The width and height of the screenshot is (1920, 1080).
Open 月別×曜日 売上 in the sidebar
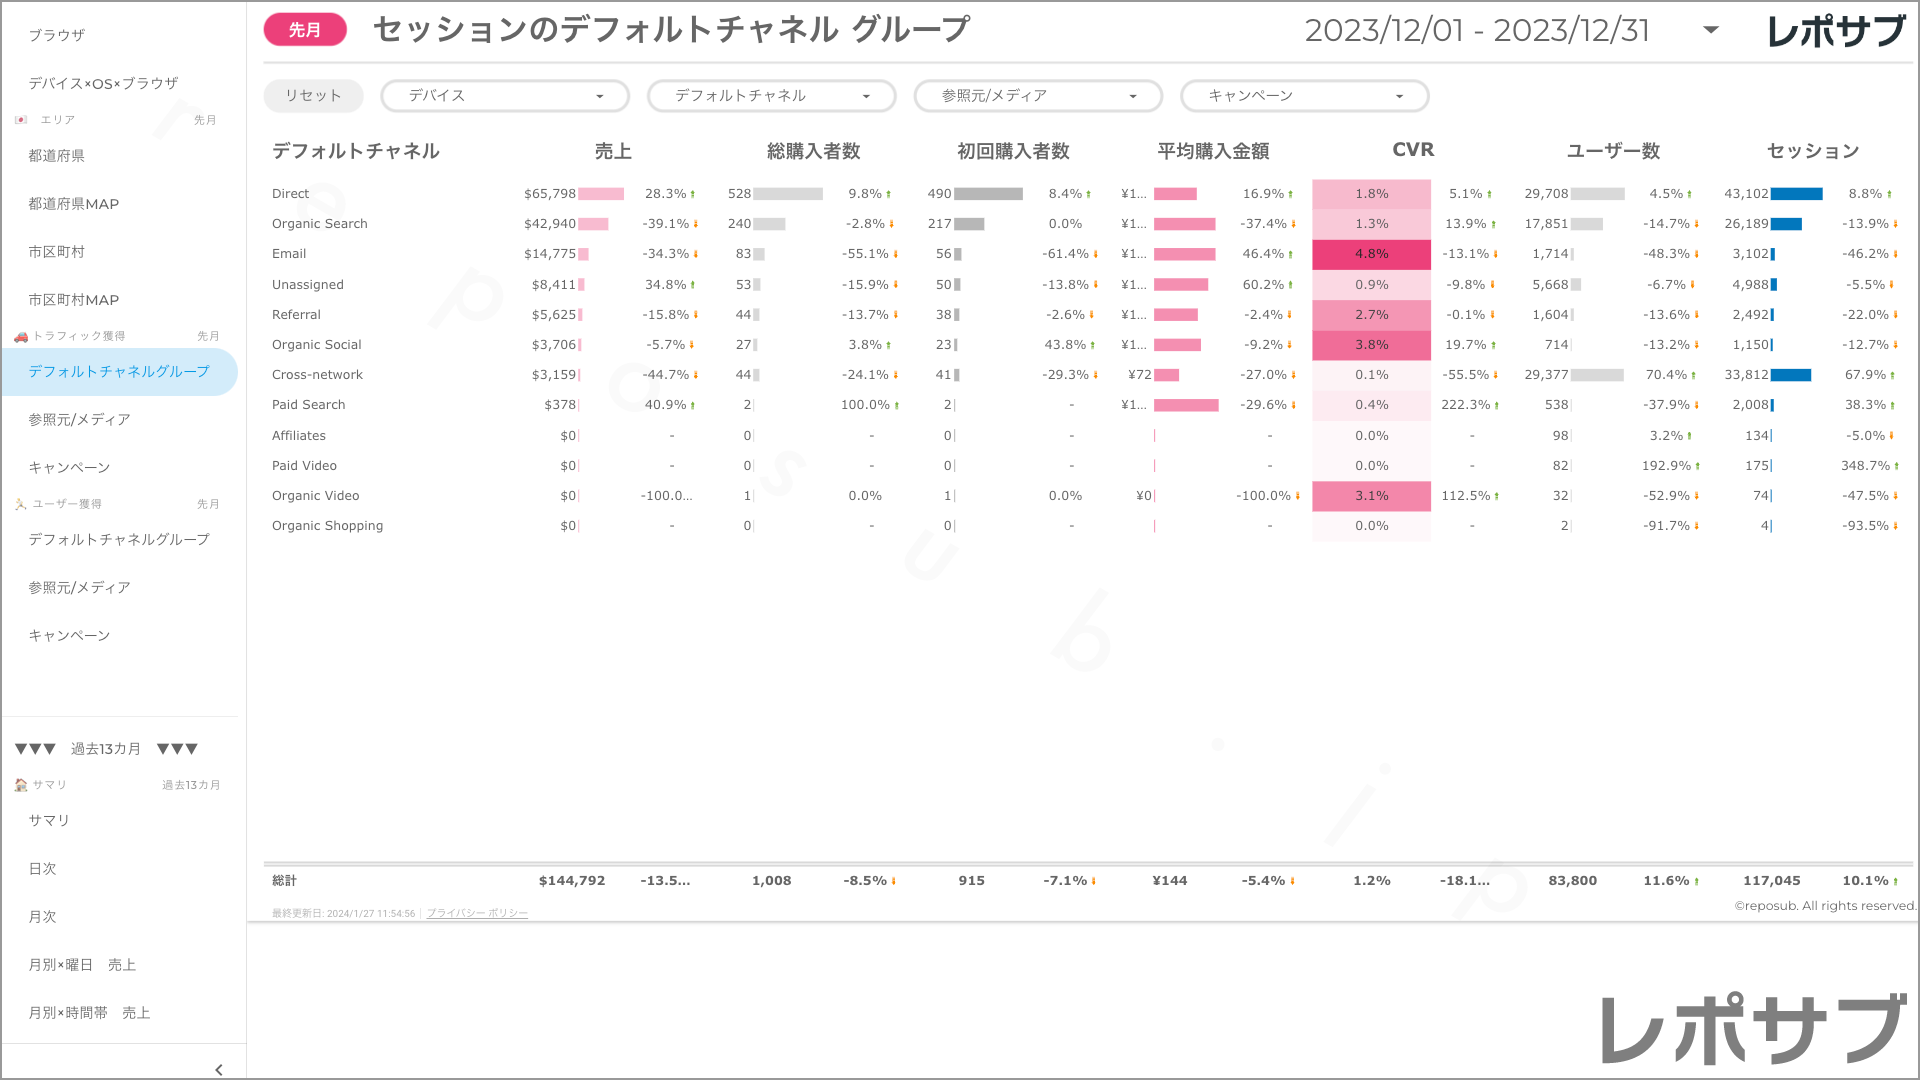coord(82,965)
